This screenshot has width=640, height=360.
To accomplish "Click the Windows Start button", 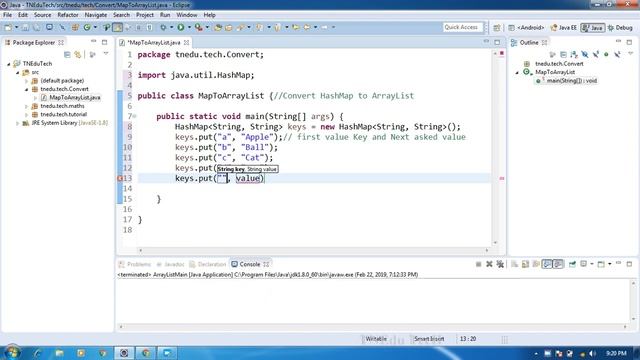I will click(12, 352).
